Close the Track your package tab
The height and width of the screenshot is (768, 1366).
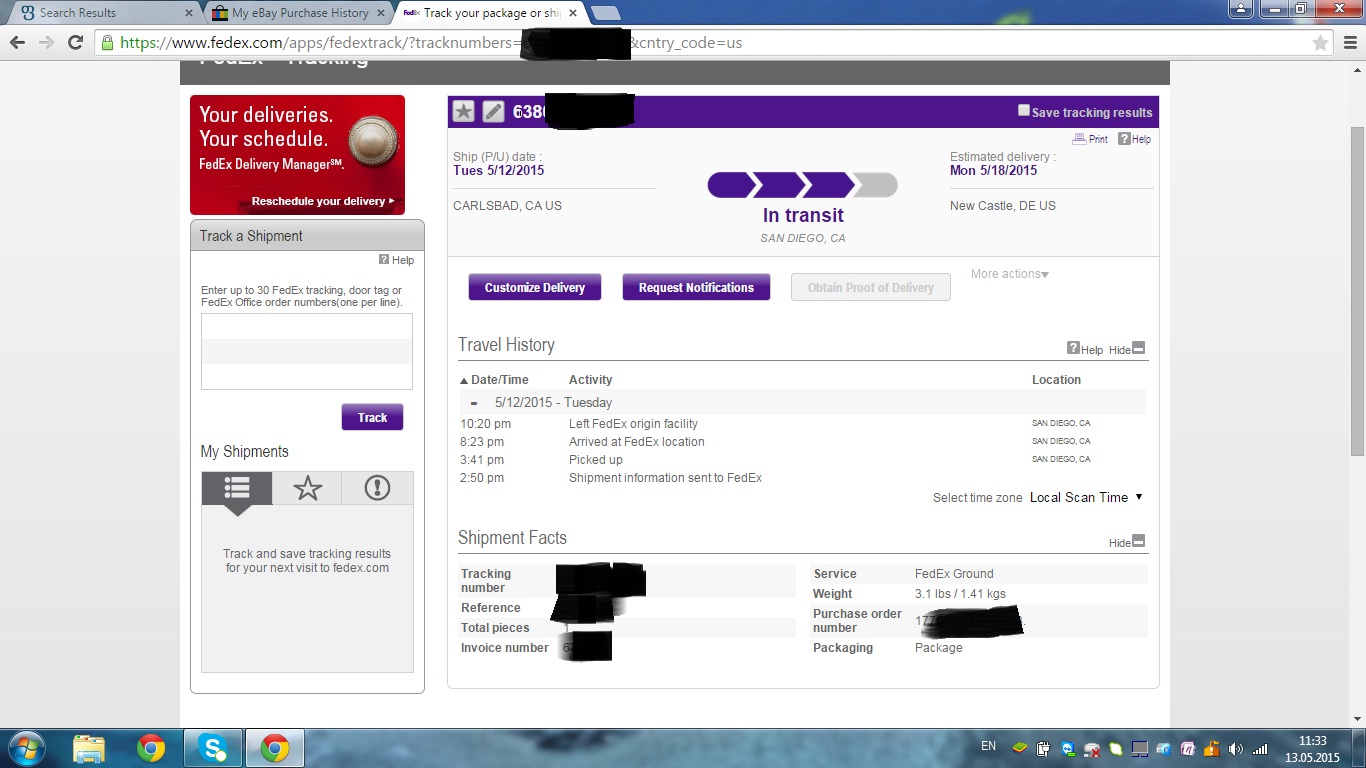click(x=572, y=13)
